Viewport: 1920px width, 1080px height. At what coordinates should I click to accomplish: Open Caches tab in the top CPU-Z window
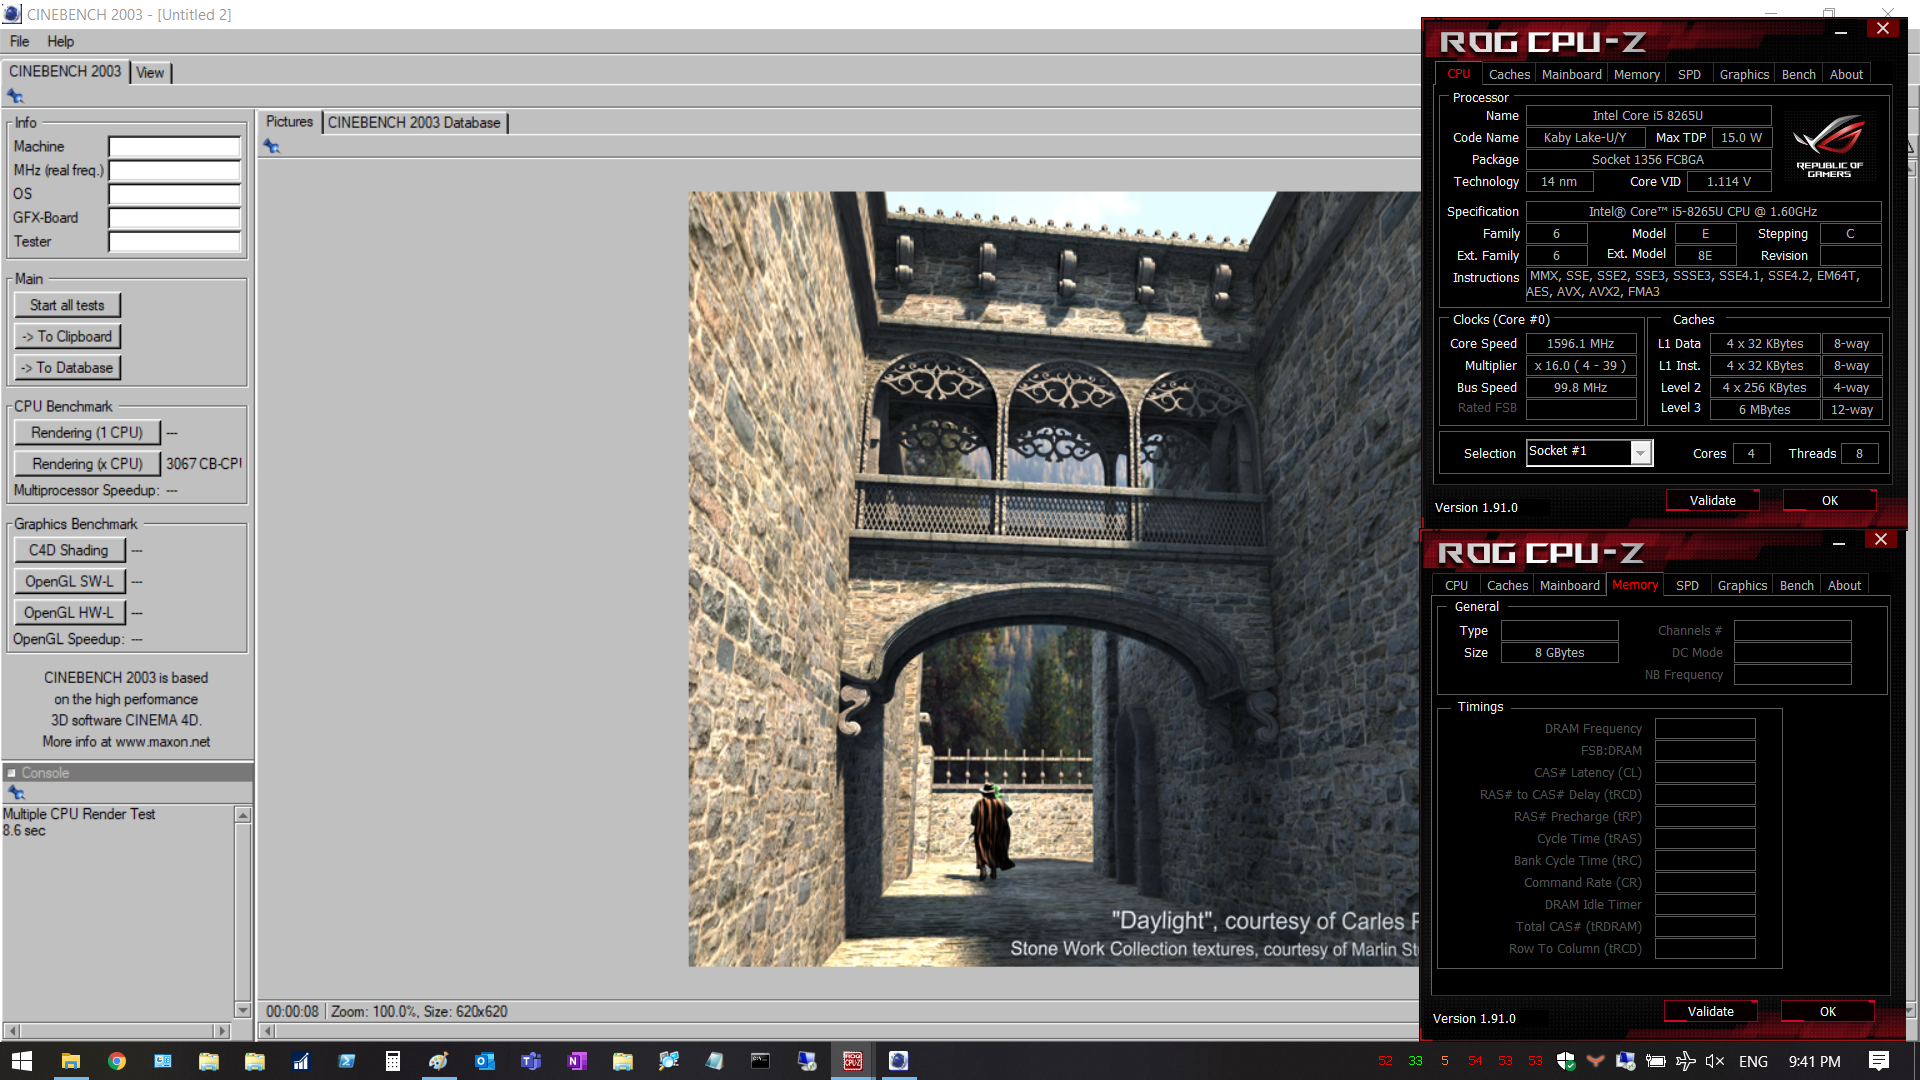tap(1509, 74)
